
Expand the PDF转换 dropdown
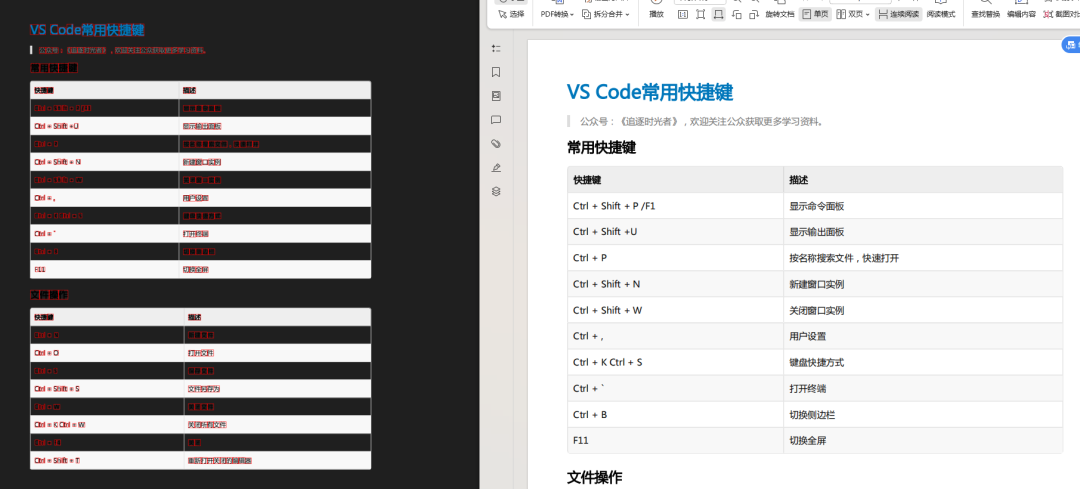[556, 14]
